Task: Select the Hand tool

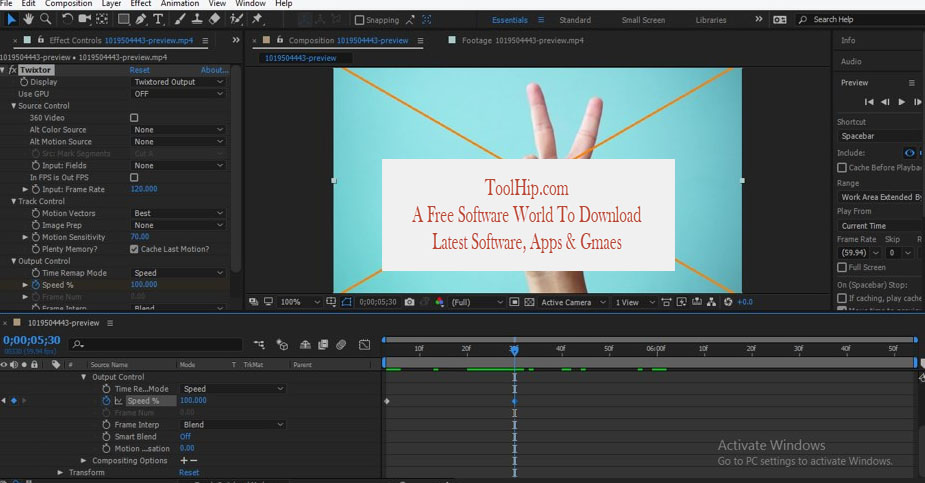Action: [28, 19]
